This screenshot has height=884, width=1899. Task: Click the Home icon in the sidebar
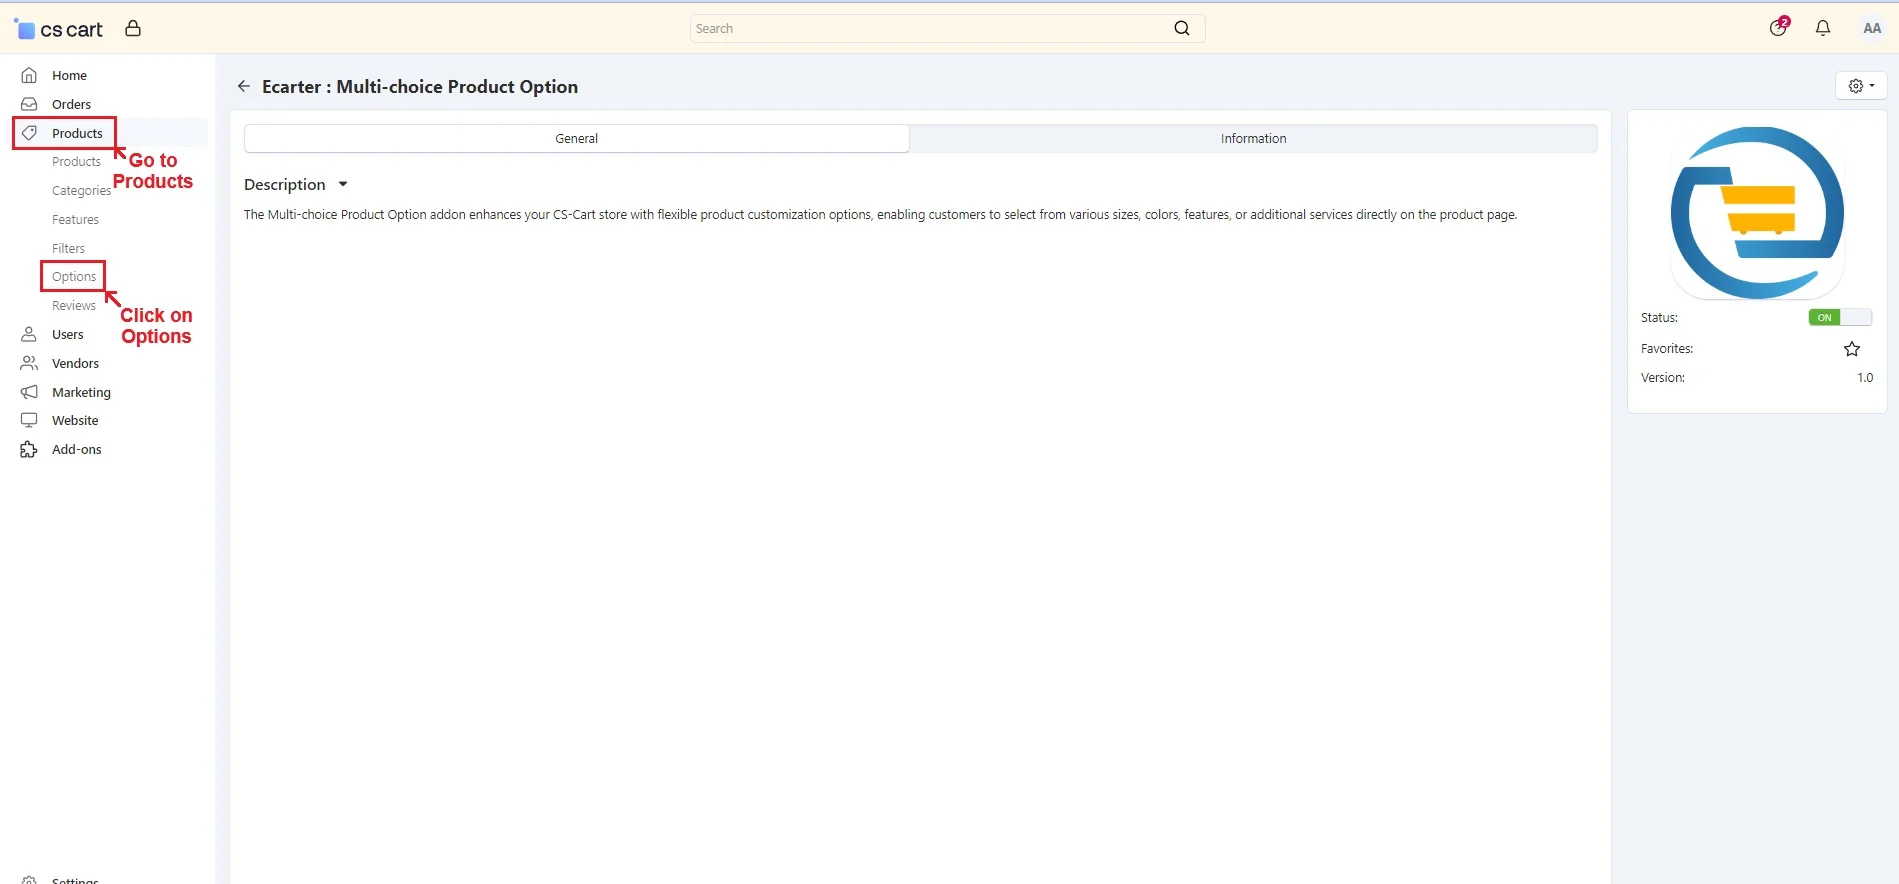(x=29, y=75)
